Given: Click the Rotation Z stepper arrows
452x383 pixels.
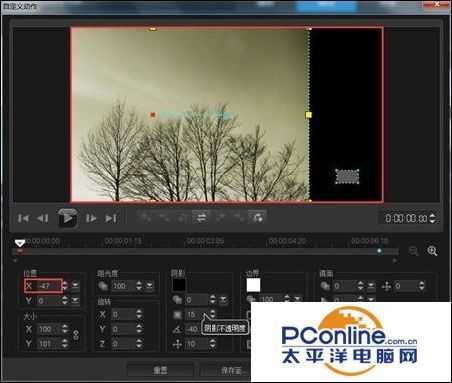Looking at the screenshot, I should point(139,344).
